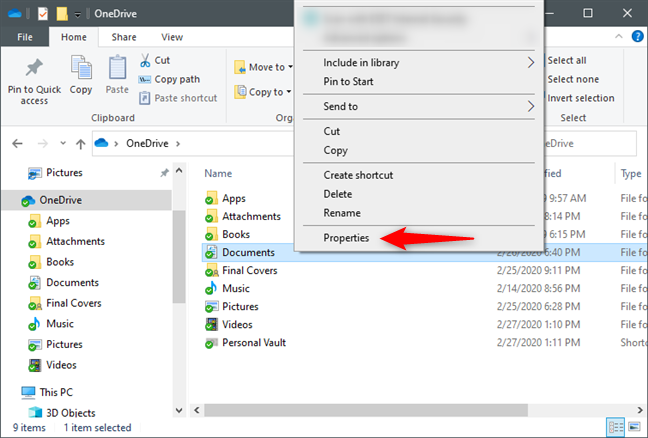Go up one level with up arrow
Image resolution: width=648 pixels, height=438 pixels.
[x=81, y=144]
